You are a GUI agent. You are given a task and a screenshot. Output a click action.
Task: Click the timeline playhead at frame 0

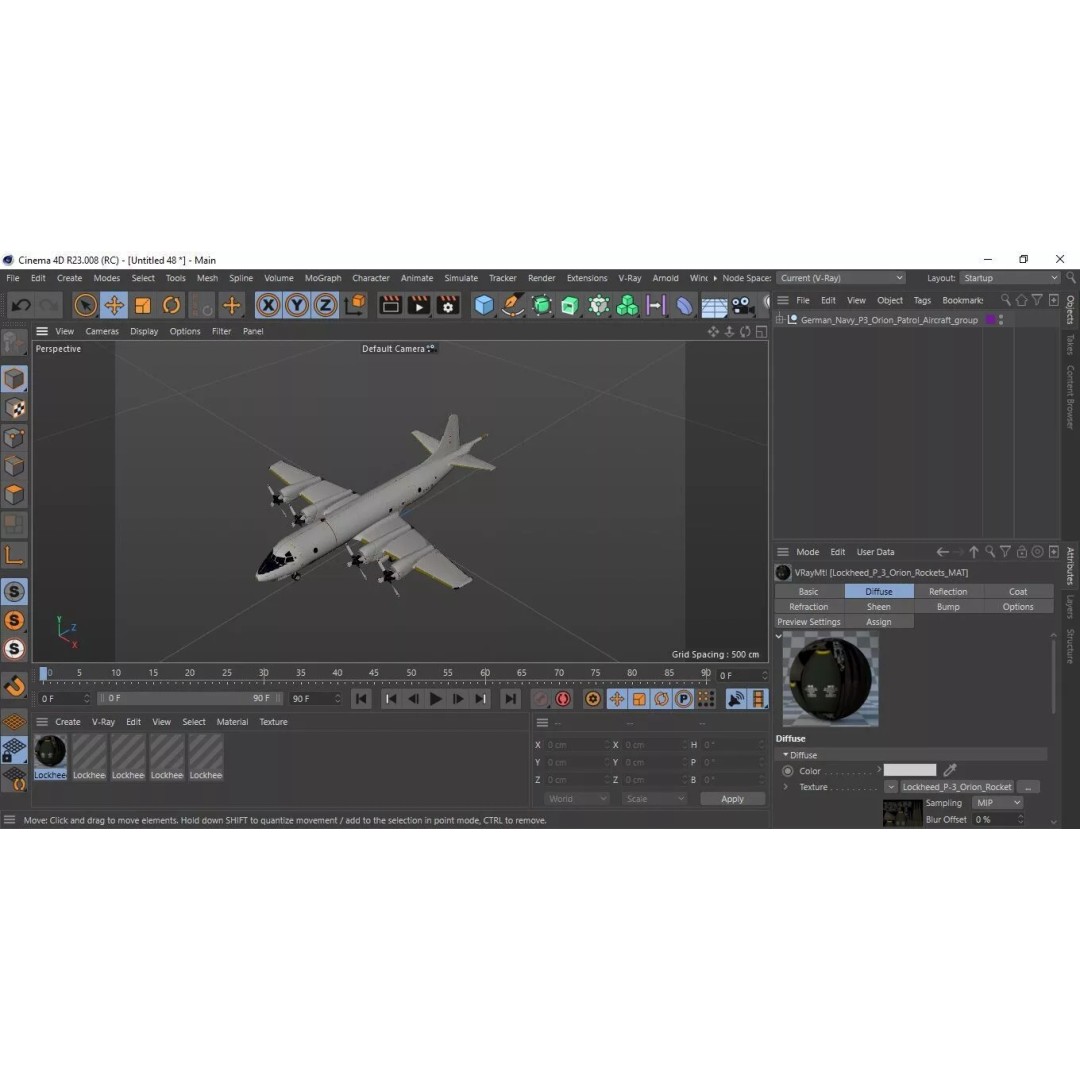44,673
